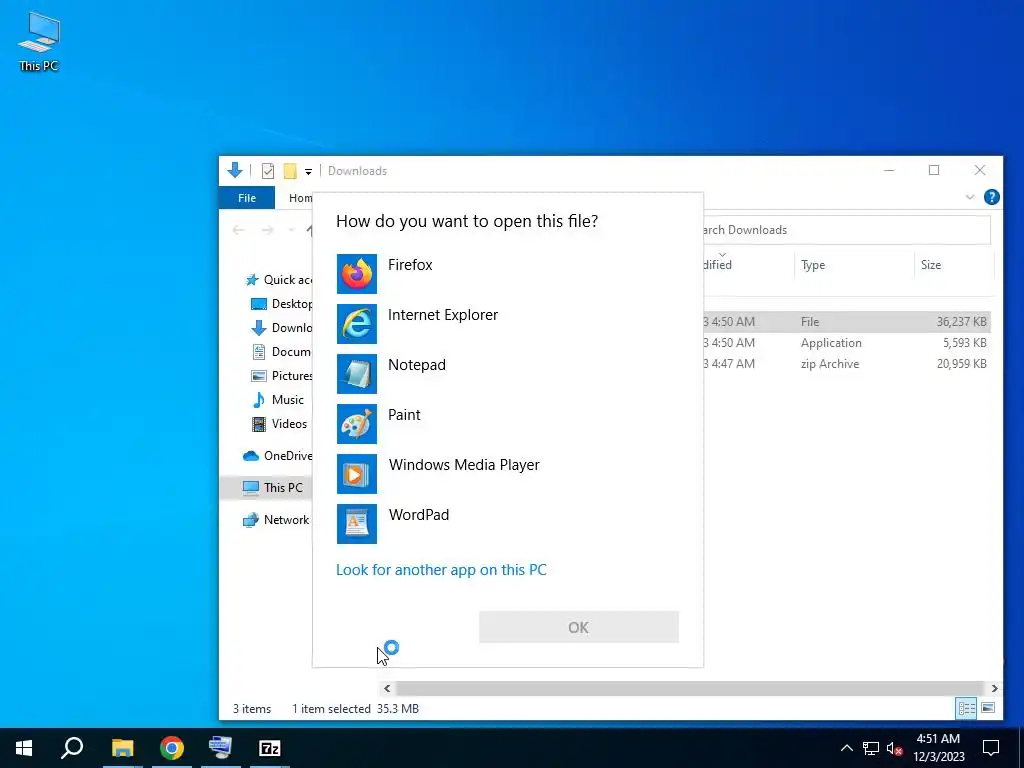Open Documents in navigation pane
1024x768 pixels.
point(281,352)
